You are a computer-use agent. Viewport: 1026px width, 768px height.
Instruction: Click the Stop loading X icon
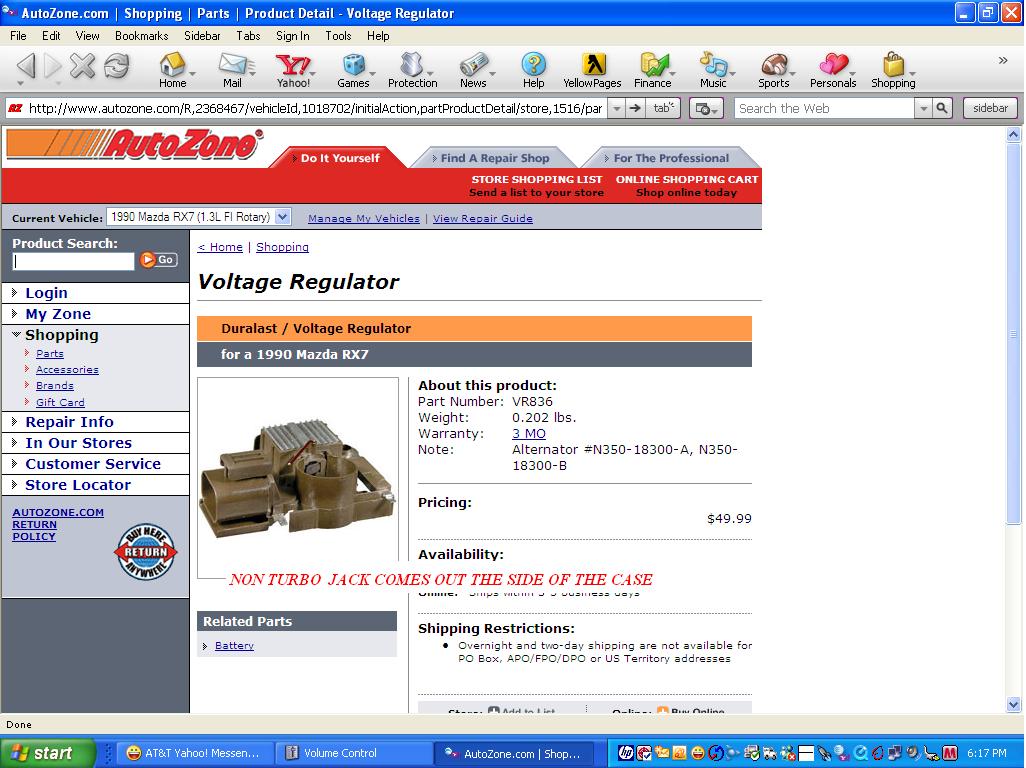[83, 67]
